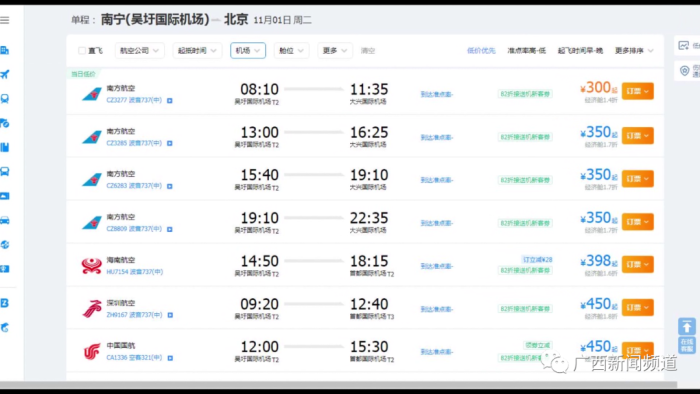
Task: Click 清空 to clear filters
Action: pos(368,51)
